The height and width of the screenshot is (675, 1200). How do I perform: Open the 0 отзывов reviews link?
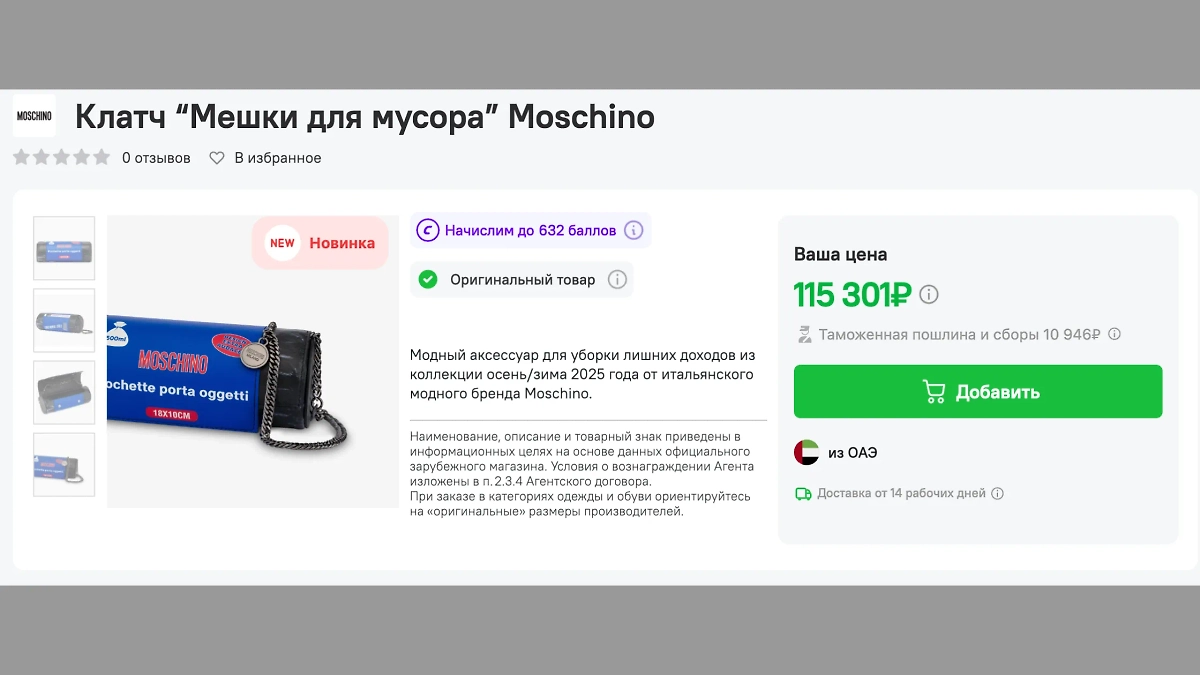point(156,157)
